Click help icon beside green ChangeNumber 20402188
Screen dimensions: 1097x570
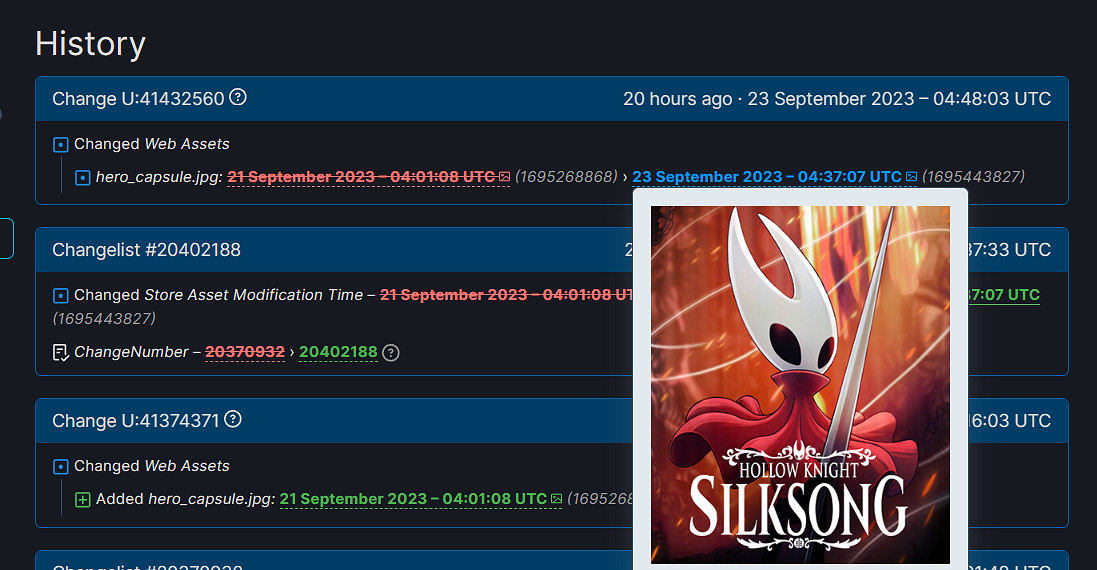click(x=391, y=352)
